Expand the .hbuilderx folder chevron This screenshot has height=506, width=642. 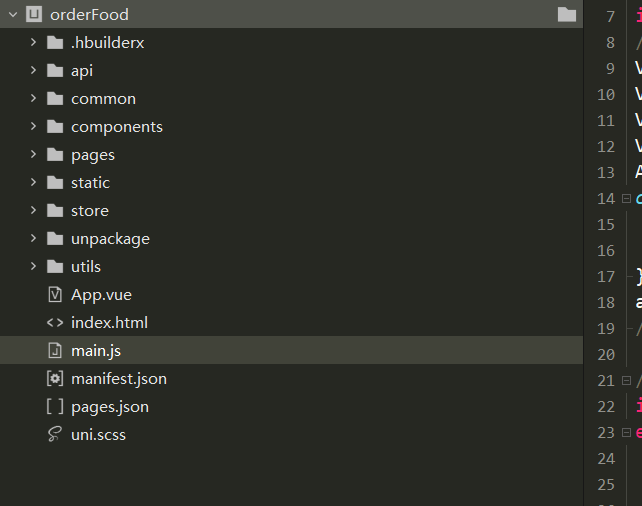tap(33, 42)
